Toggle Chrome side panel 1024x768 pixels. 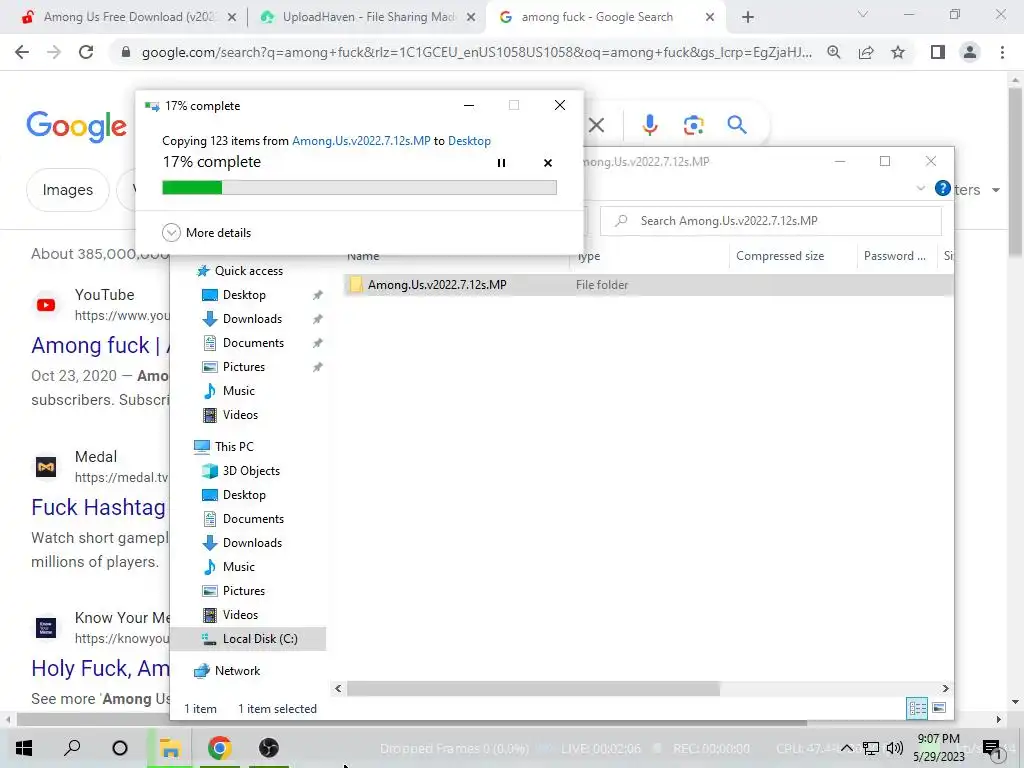pos(938,52)
